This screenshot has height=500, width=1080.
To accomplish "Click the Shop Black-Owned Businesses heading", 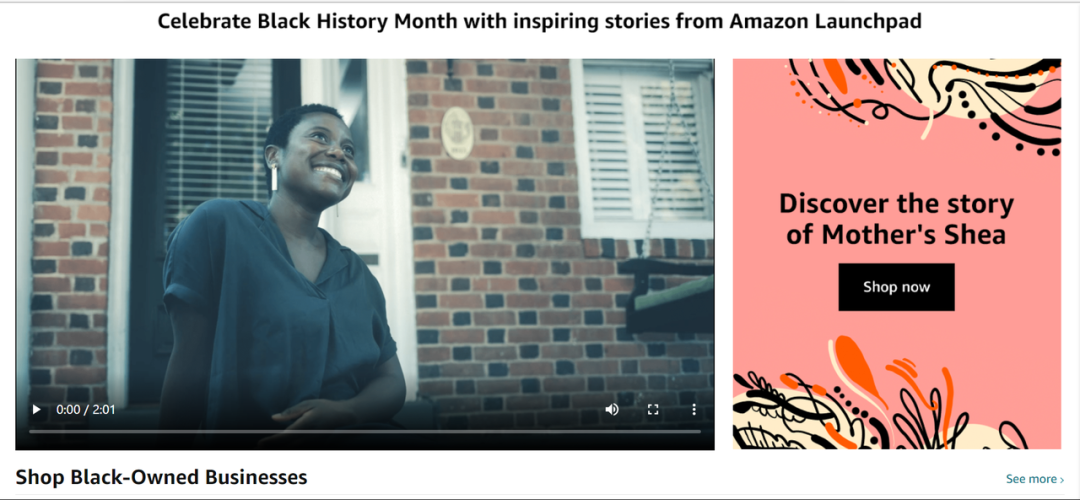I will pyautogui.click(x=161, y=477).
